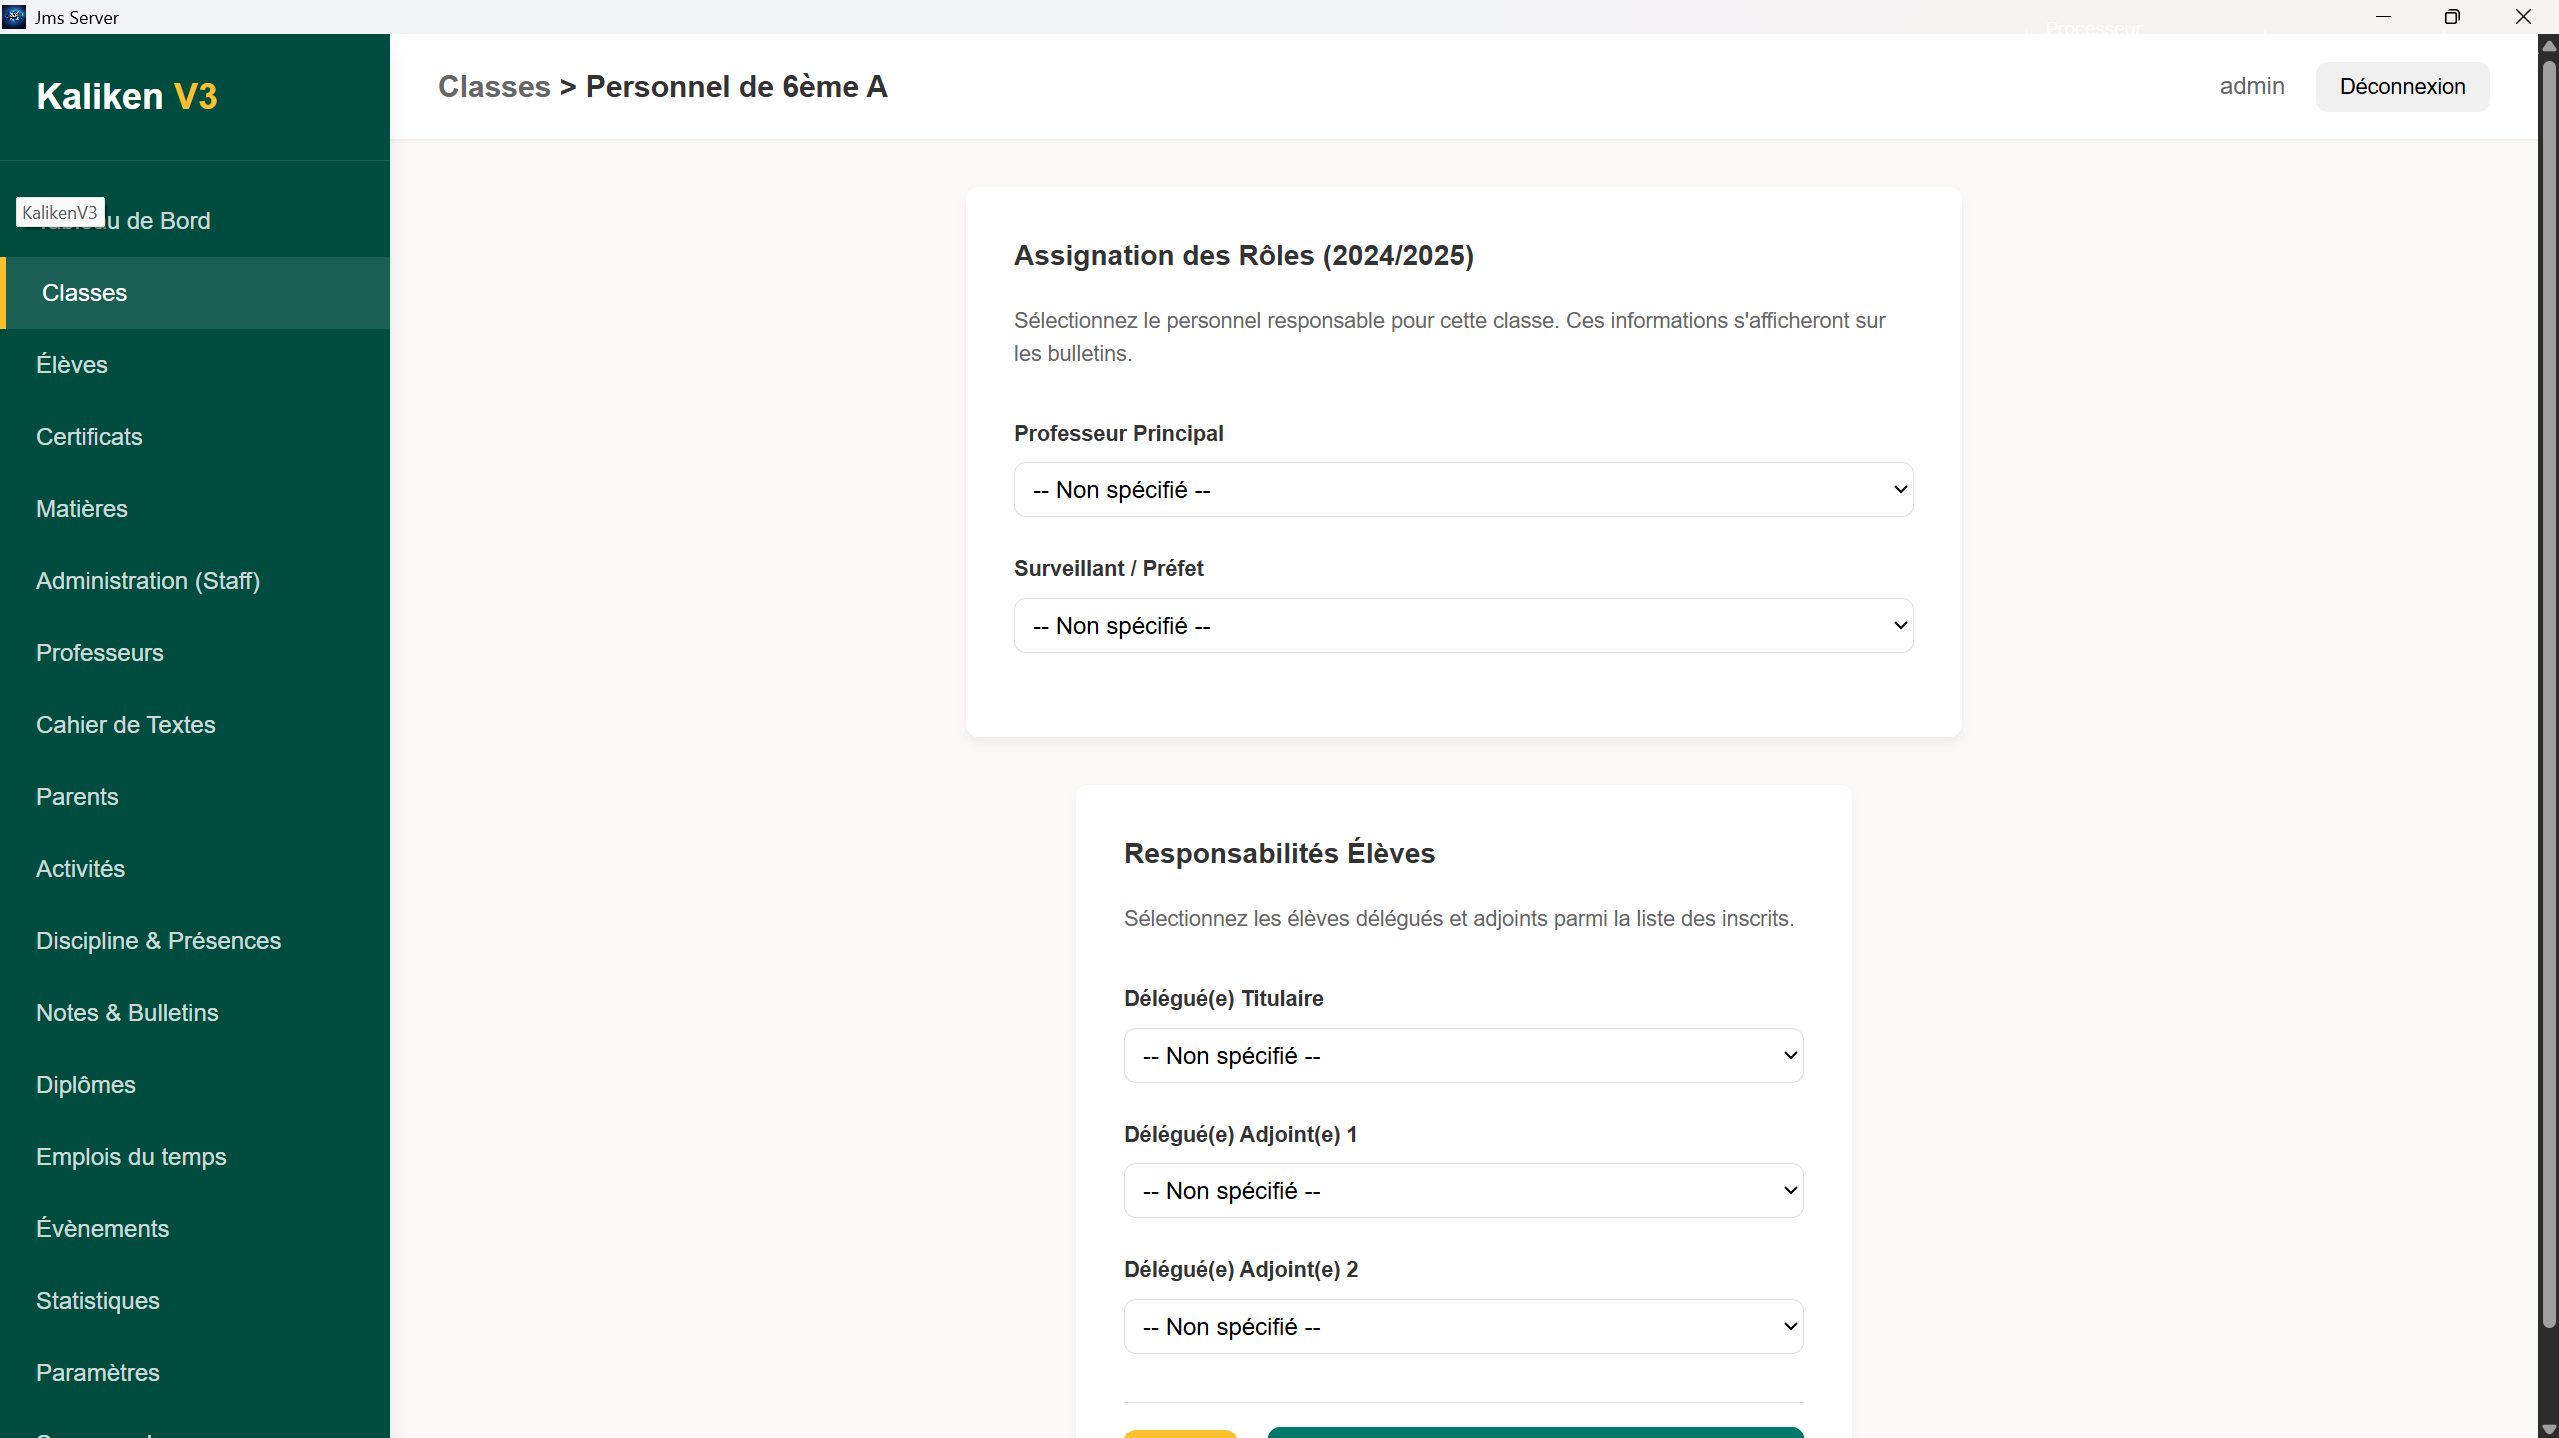2559x1438 pixels.
Task: Open the Professeur Principal dropdown
Action: click(x=1462, y=490)
